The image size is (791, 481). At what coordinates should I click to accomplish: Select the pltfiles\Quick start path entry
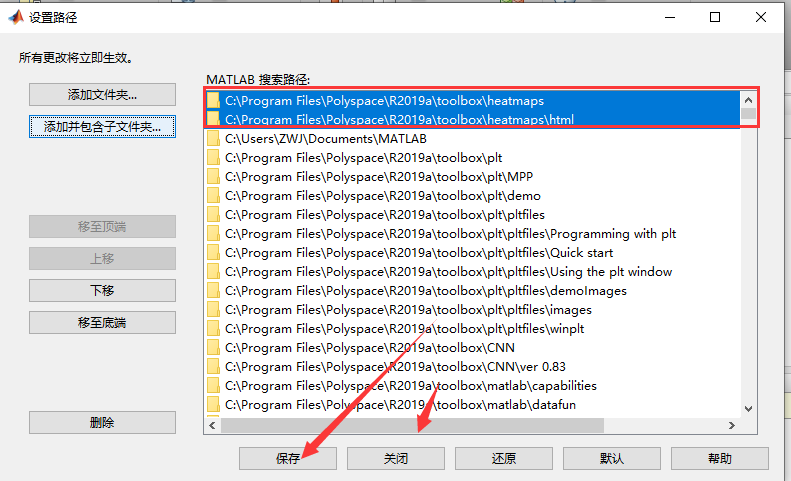click(472, 252)
